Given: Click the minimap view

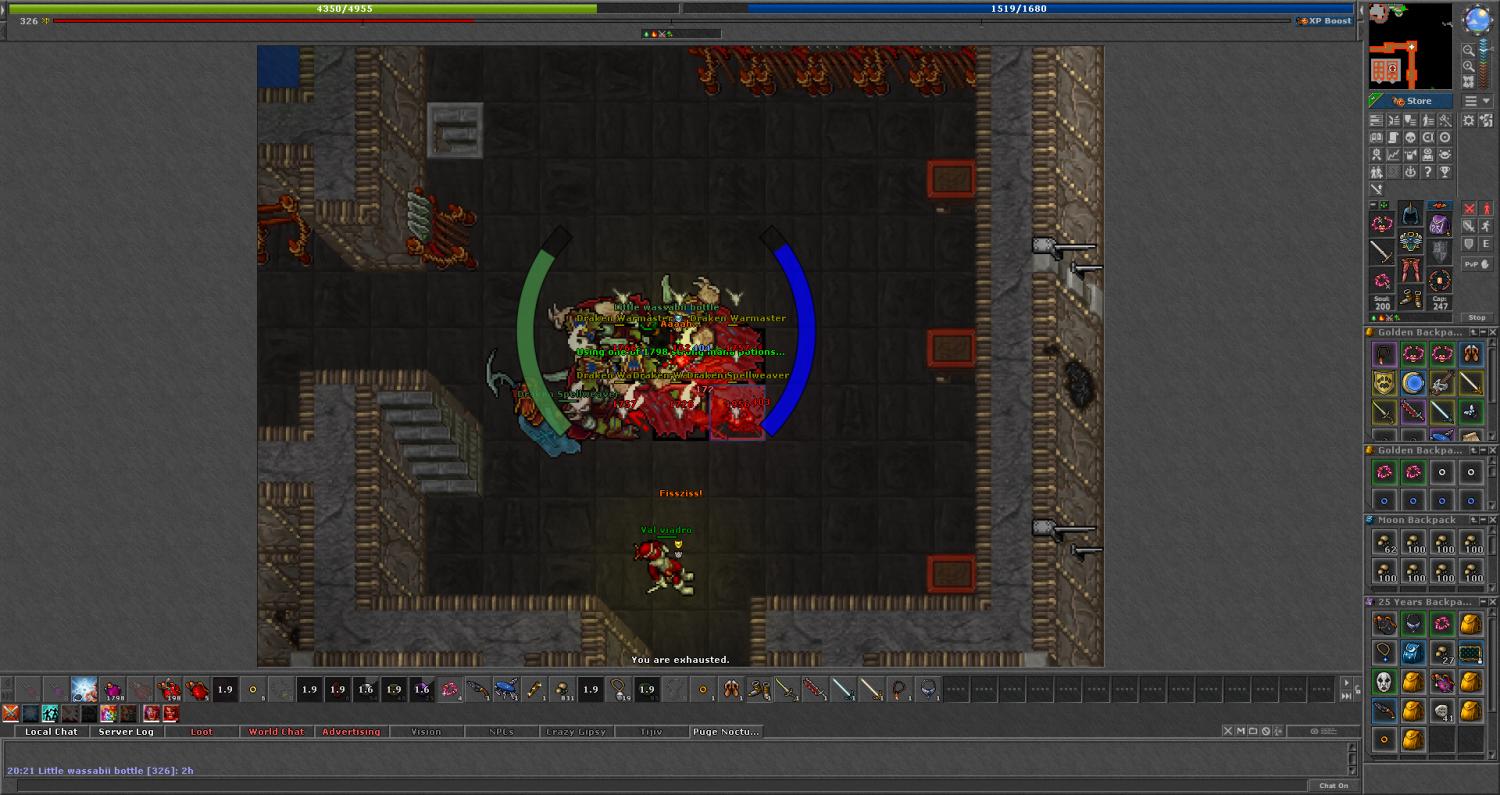Looking at the screenshot, I should [x=1410, y=46].
